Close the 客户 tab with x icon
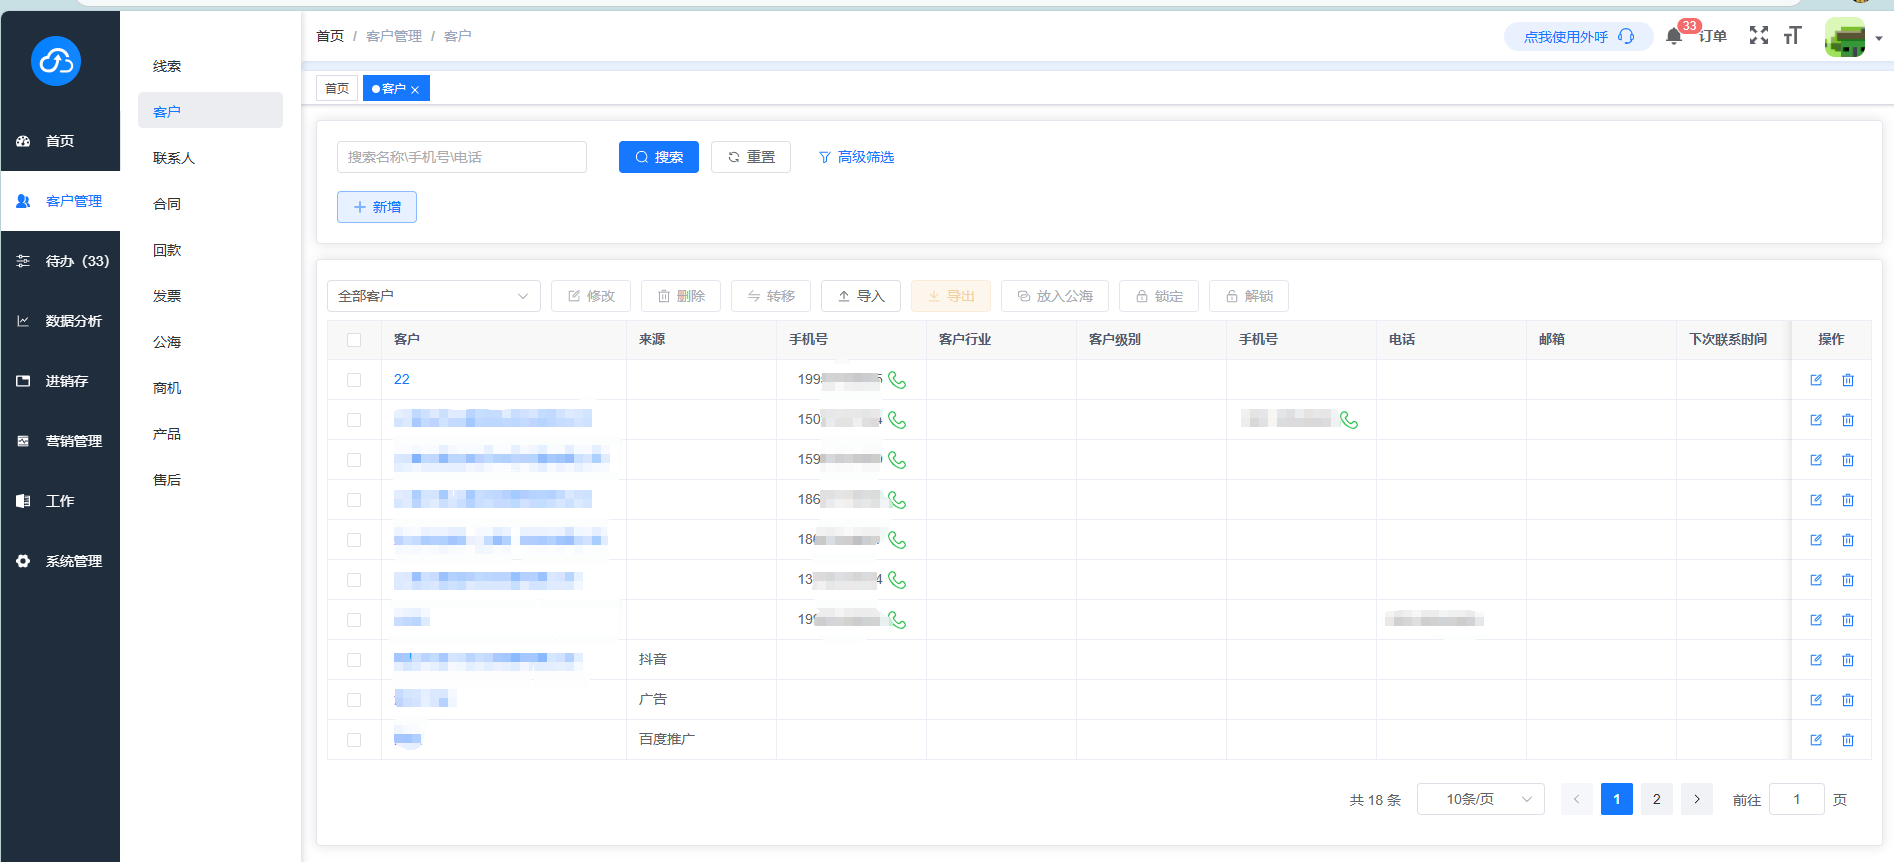Image resolution: width=1894 pixels, height=862 pixels. pyautogui.click(x=415, y=90)
